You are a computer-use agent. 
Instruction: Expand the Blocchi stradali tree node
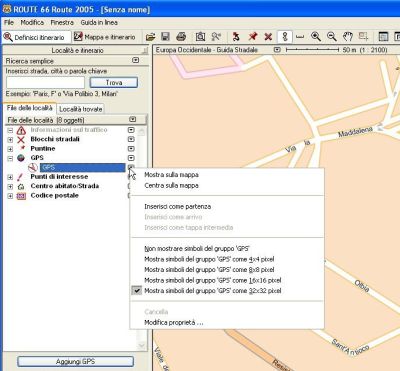point(10,140)
